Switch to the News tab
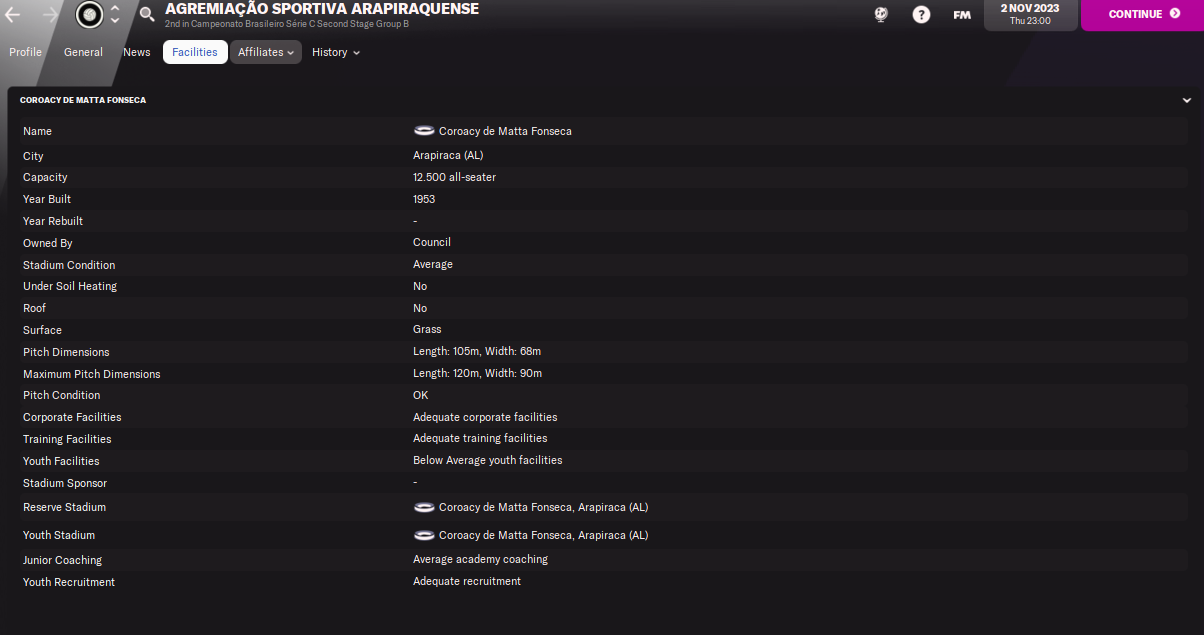This screenshot has width=1204, height=635. pos(137,52)
